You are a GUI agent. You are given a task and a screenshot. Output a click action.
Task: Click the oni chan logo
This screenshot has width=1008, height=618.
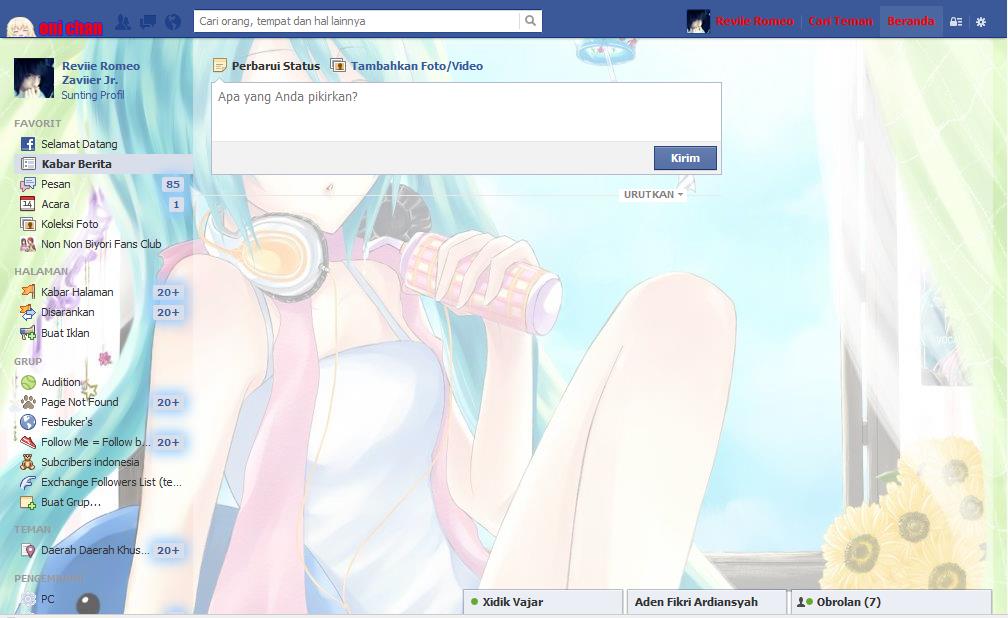pyautogui.click(x=55, y=26)
